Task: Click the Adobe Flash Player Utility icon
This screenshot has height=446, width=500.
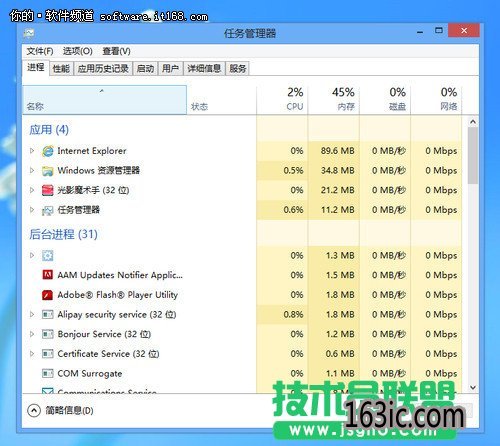Action: tap(48, 295)
